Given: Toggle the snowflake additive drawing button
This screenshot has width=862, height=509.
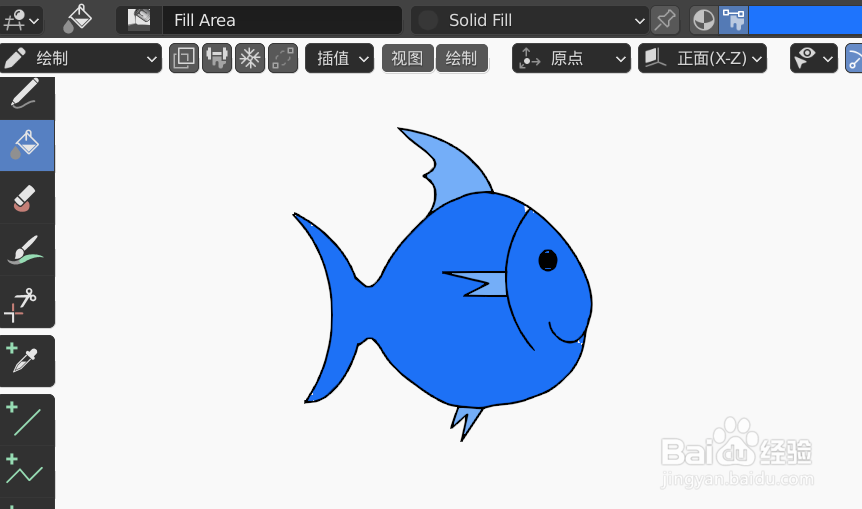Looking at the screenshot, I should 250,58.
